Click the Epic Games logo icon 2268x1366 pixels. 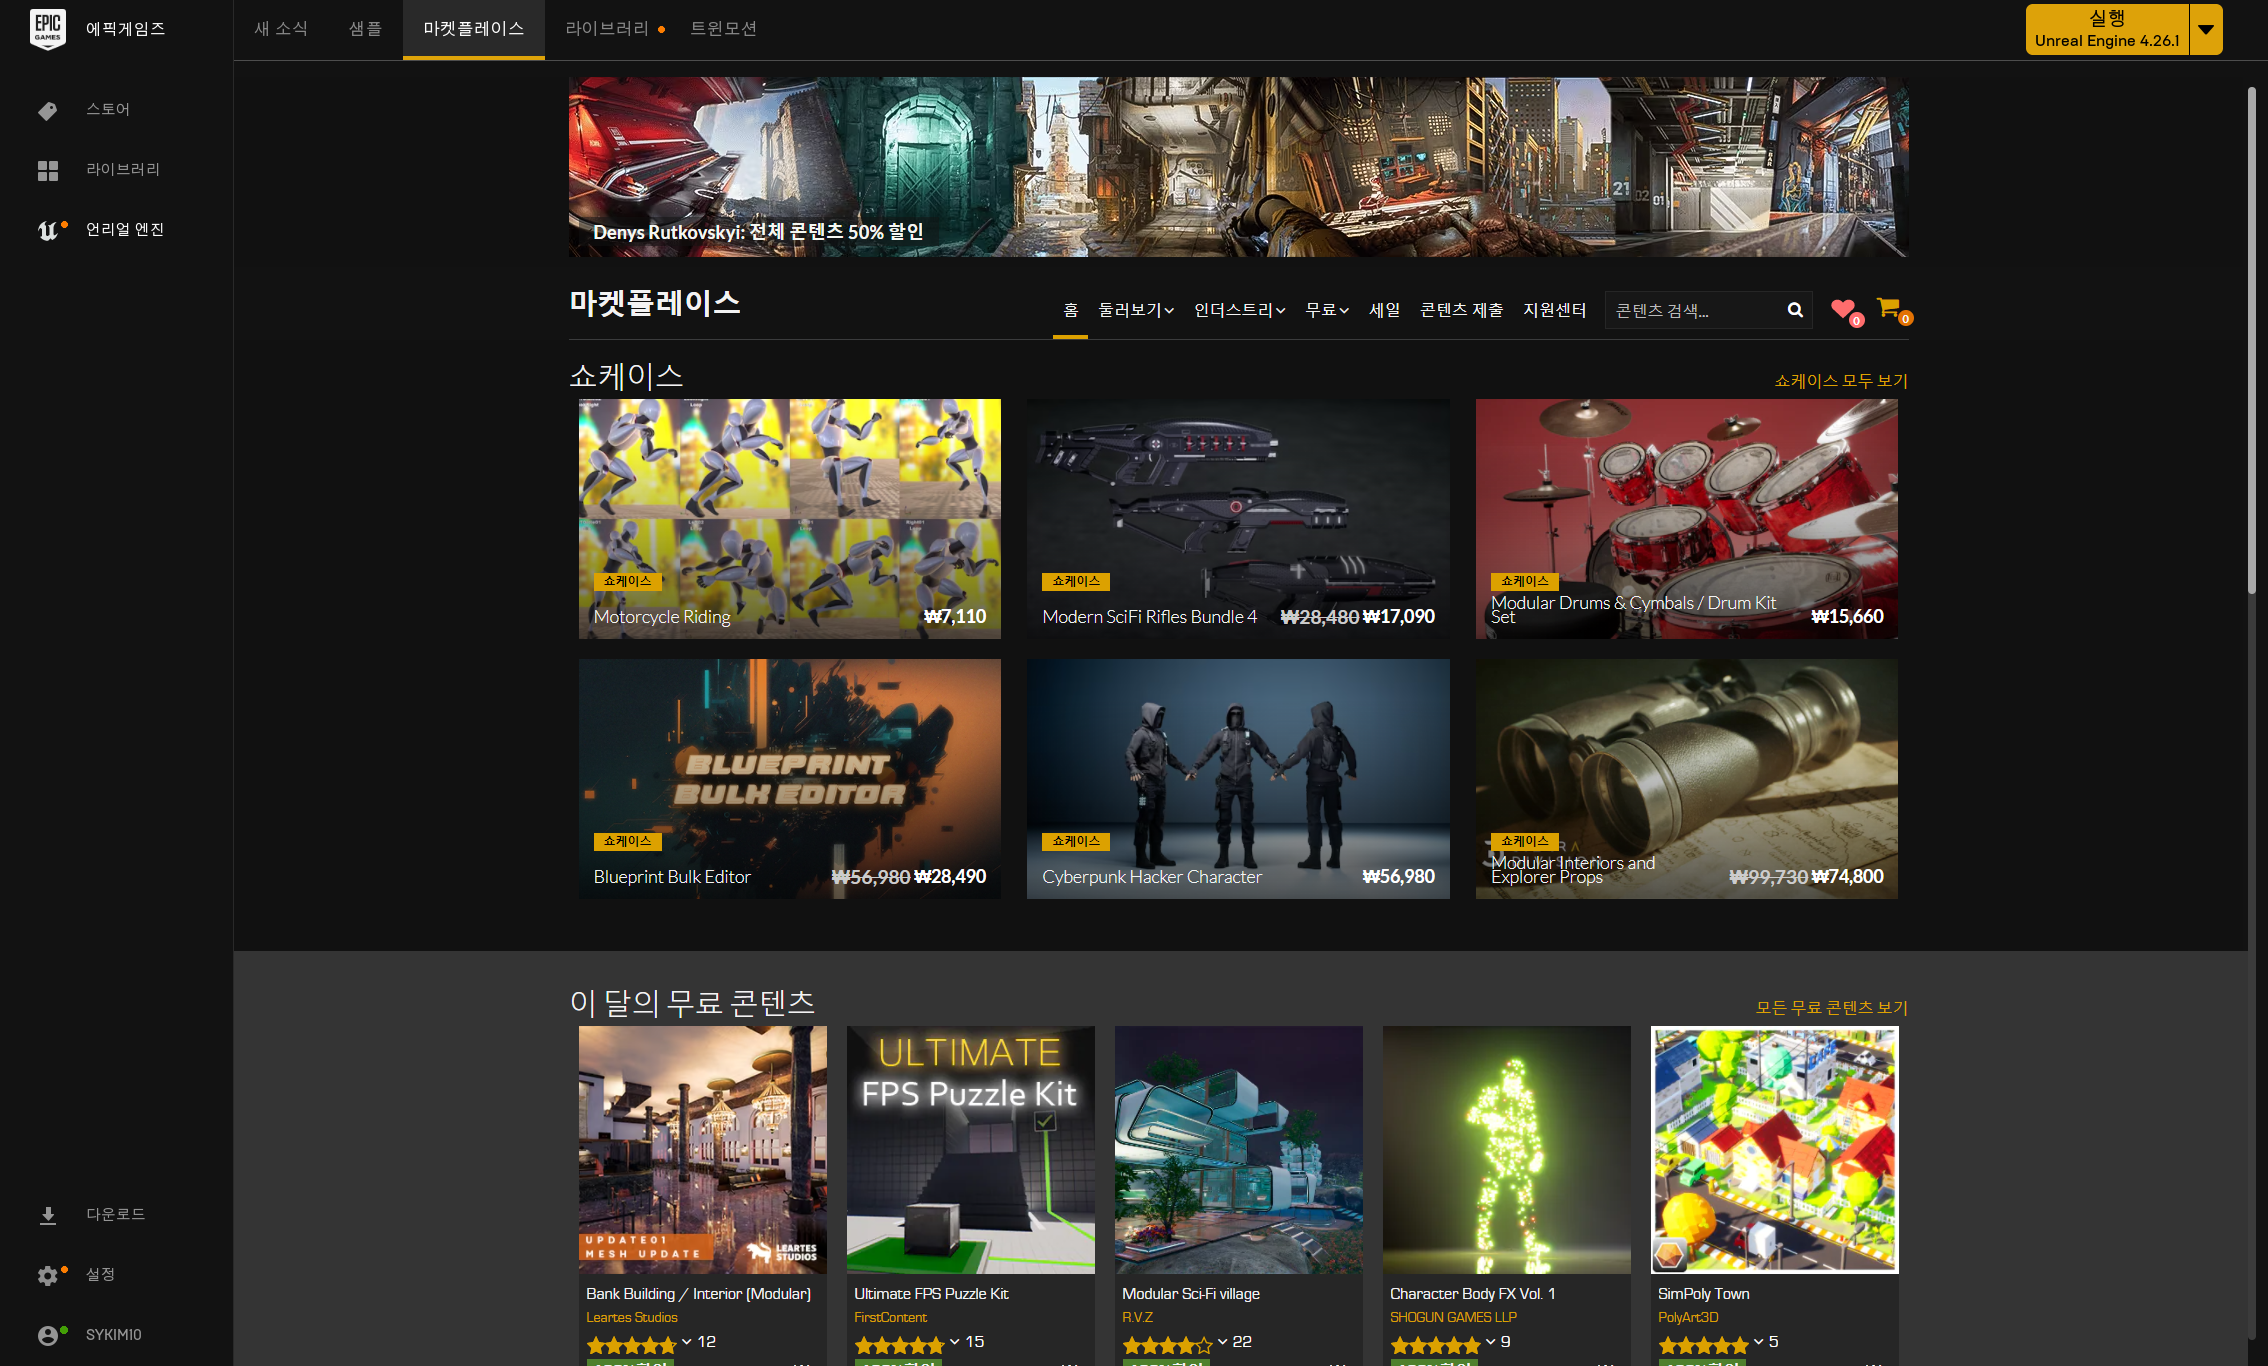[47, 29]
